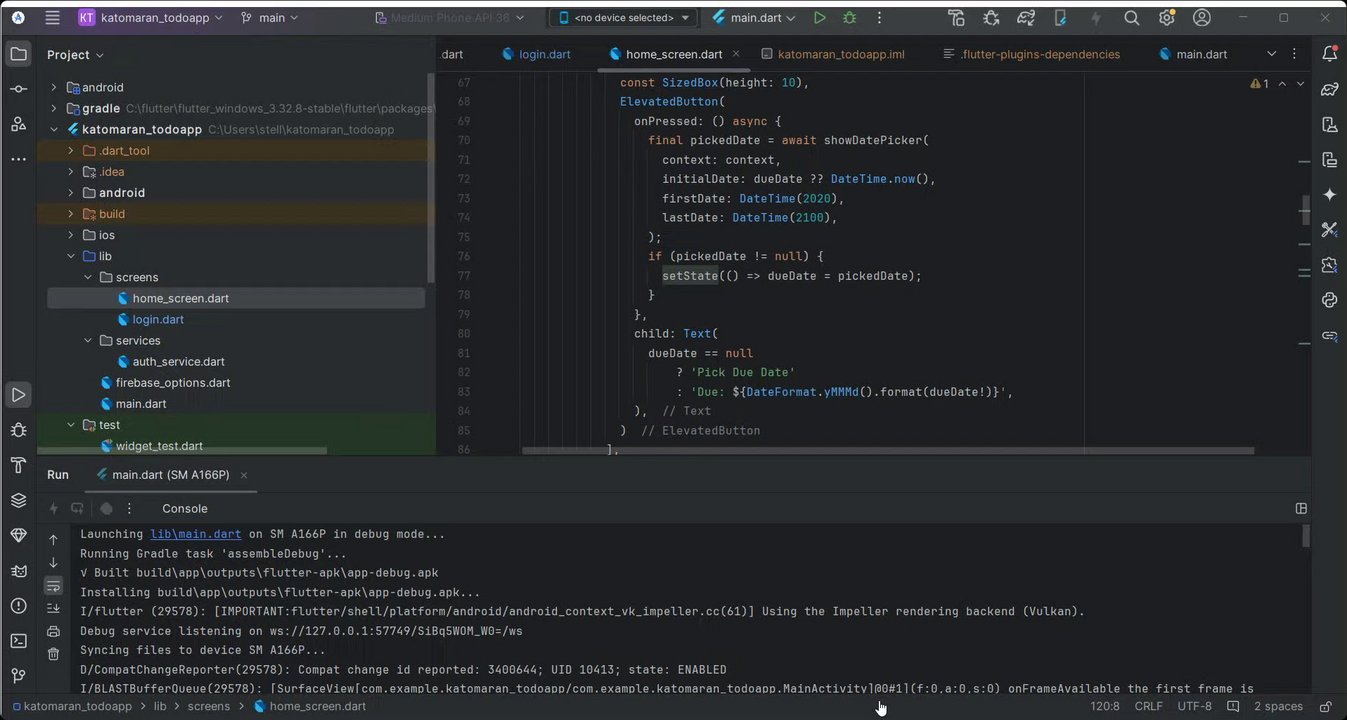Click the green Run button in toolbar
Viewport: 1347px width, 720px height.
coord(820,18)
